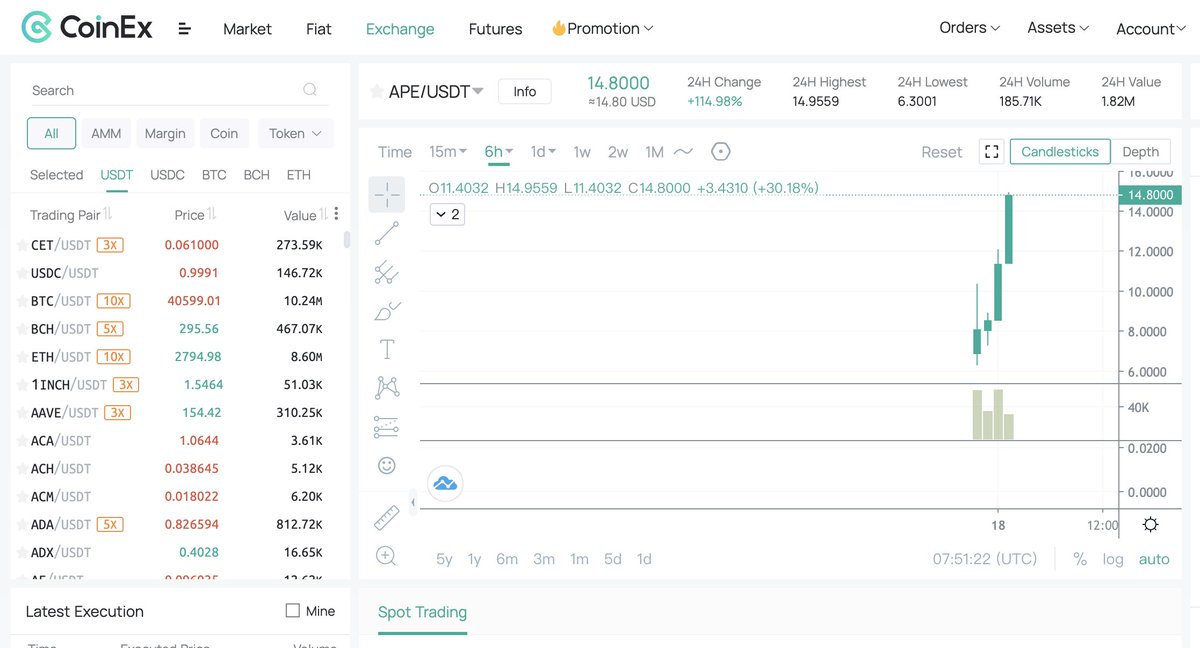Select the crosshair cursor tool
This screenshot has height=648, width=1200.
pyautogui.click(x=387, y=194)
